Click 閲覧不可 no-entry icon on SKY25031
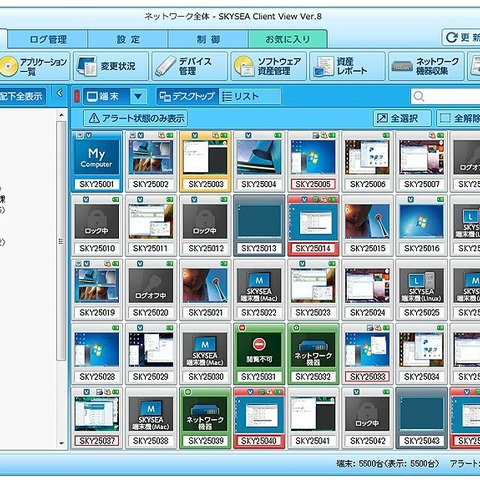 click(259, 345)
